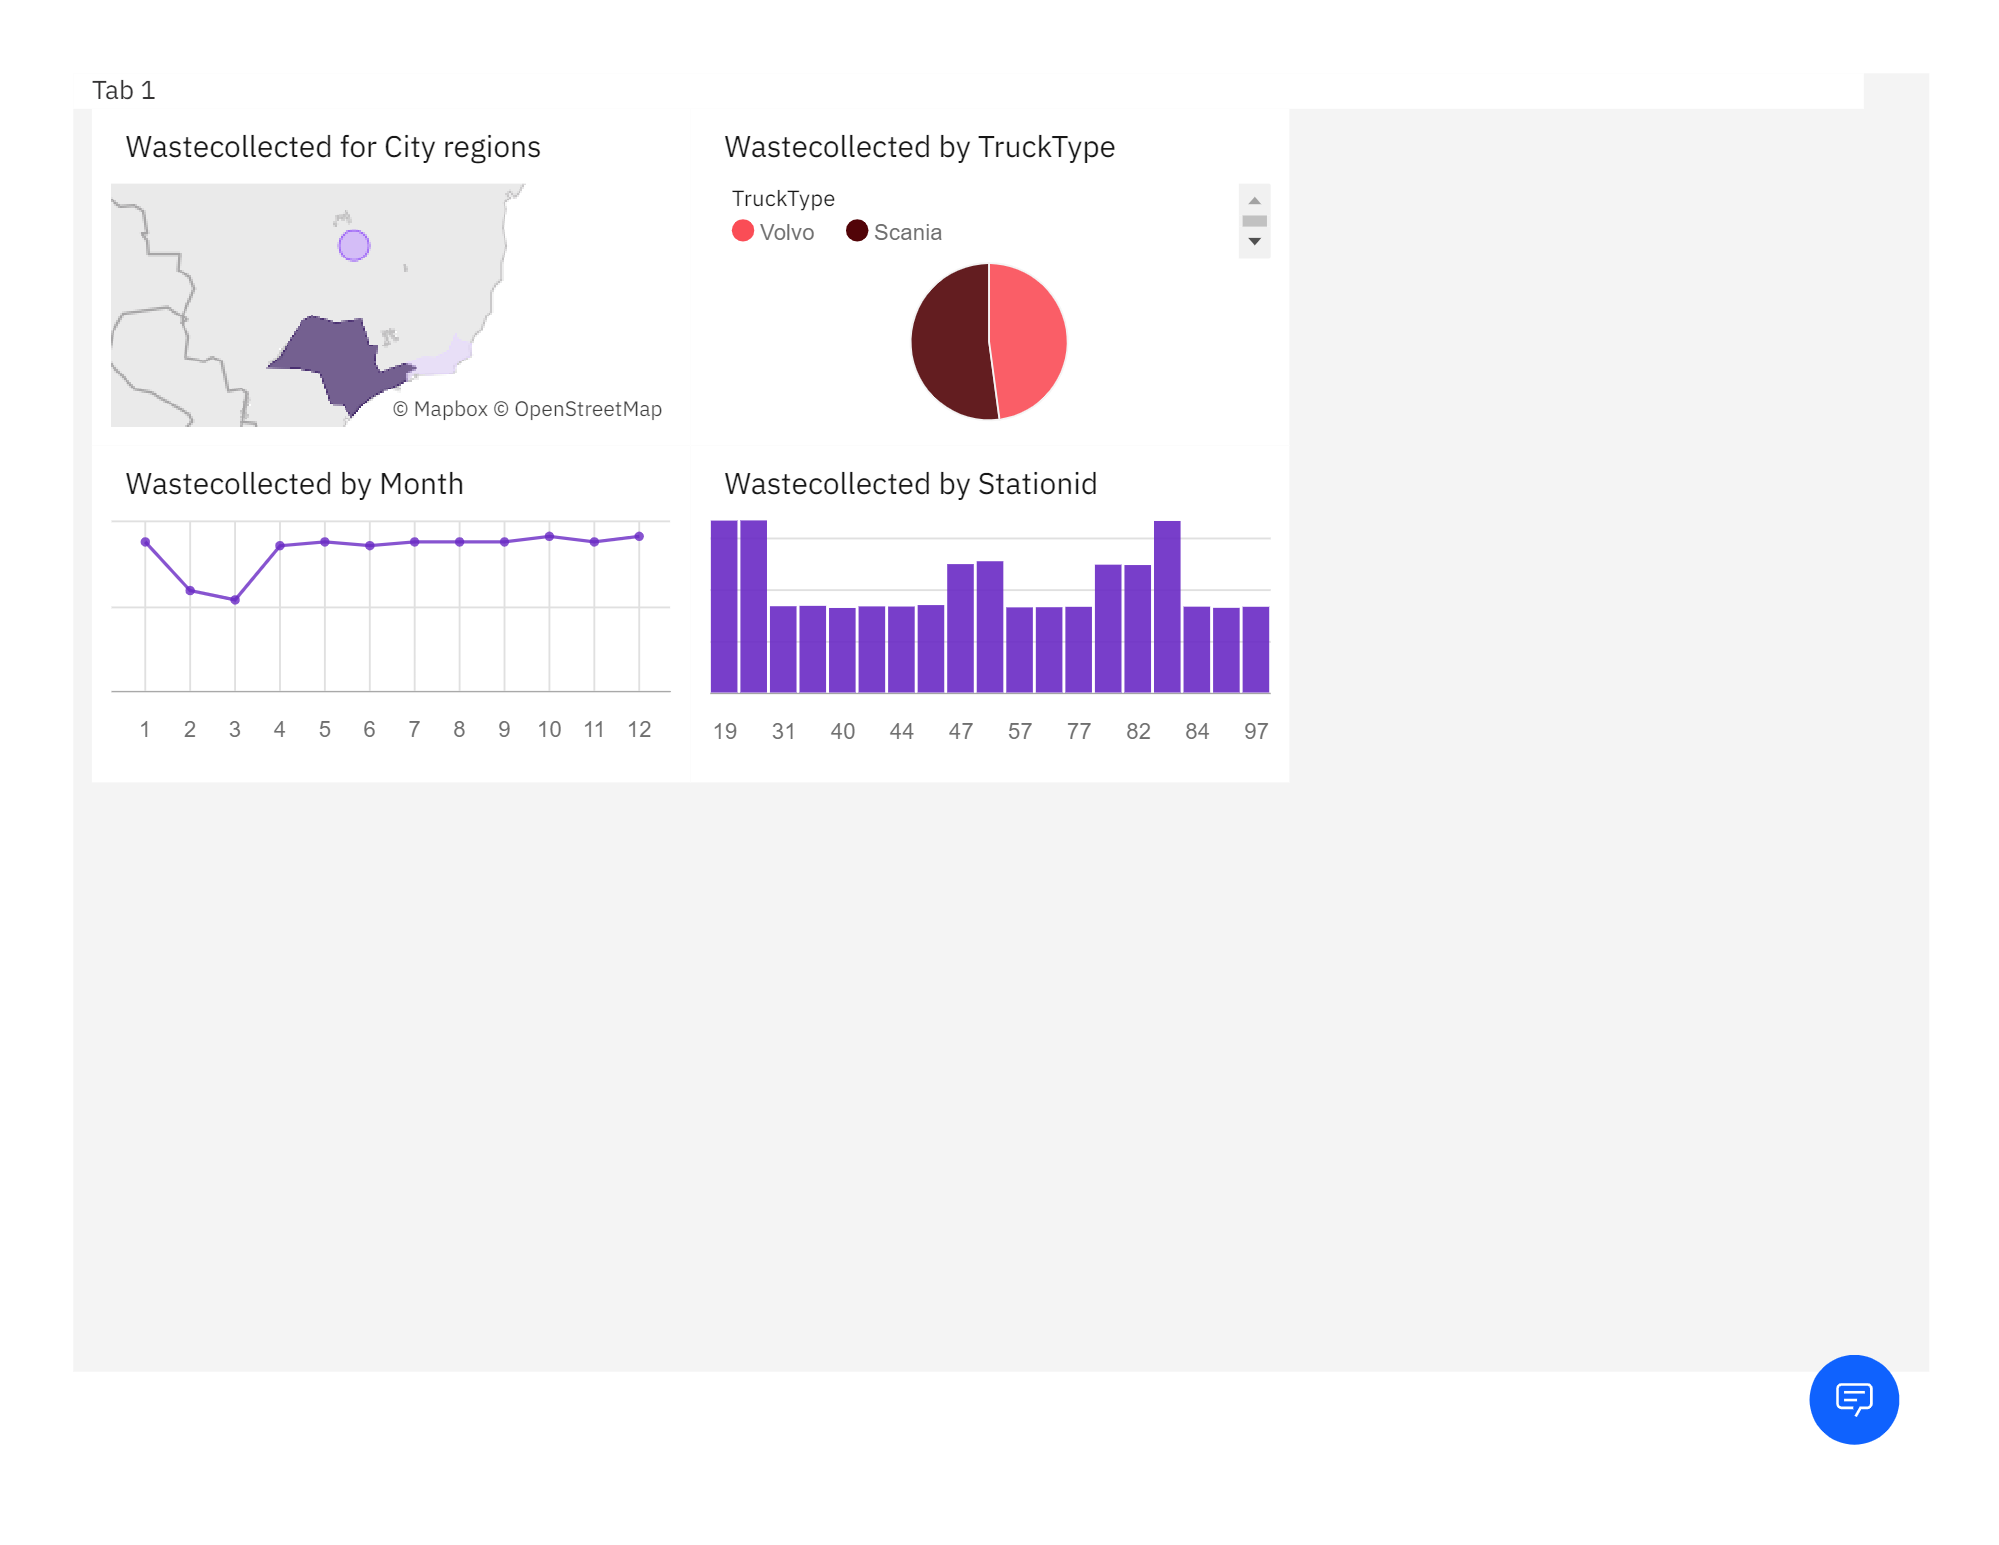The width and height of the screenshot is (1999, 1545).
Task: Open the chat assistant bubble icon
Action: [1852, 1400]
